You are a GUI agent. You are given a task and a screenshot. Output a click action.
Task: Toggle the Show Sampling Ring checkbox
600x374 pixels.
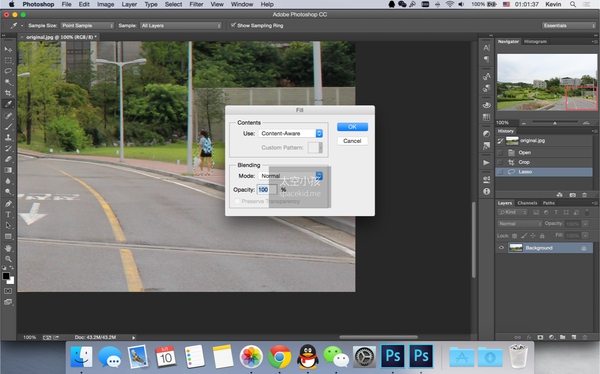pyautogui.click(x=233, y=25)
